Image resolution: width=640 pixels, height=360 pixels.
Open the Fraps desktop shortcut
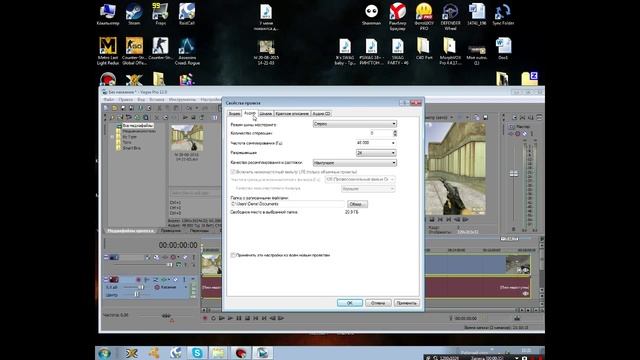click(160, 15)
